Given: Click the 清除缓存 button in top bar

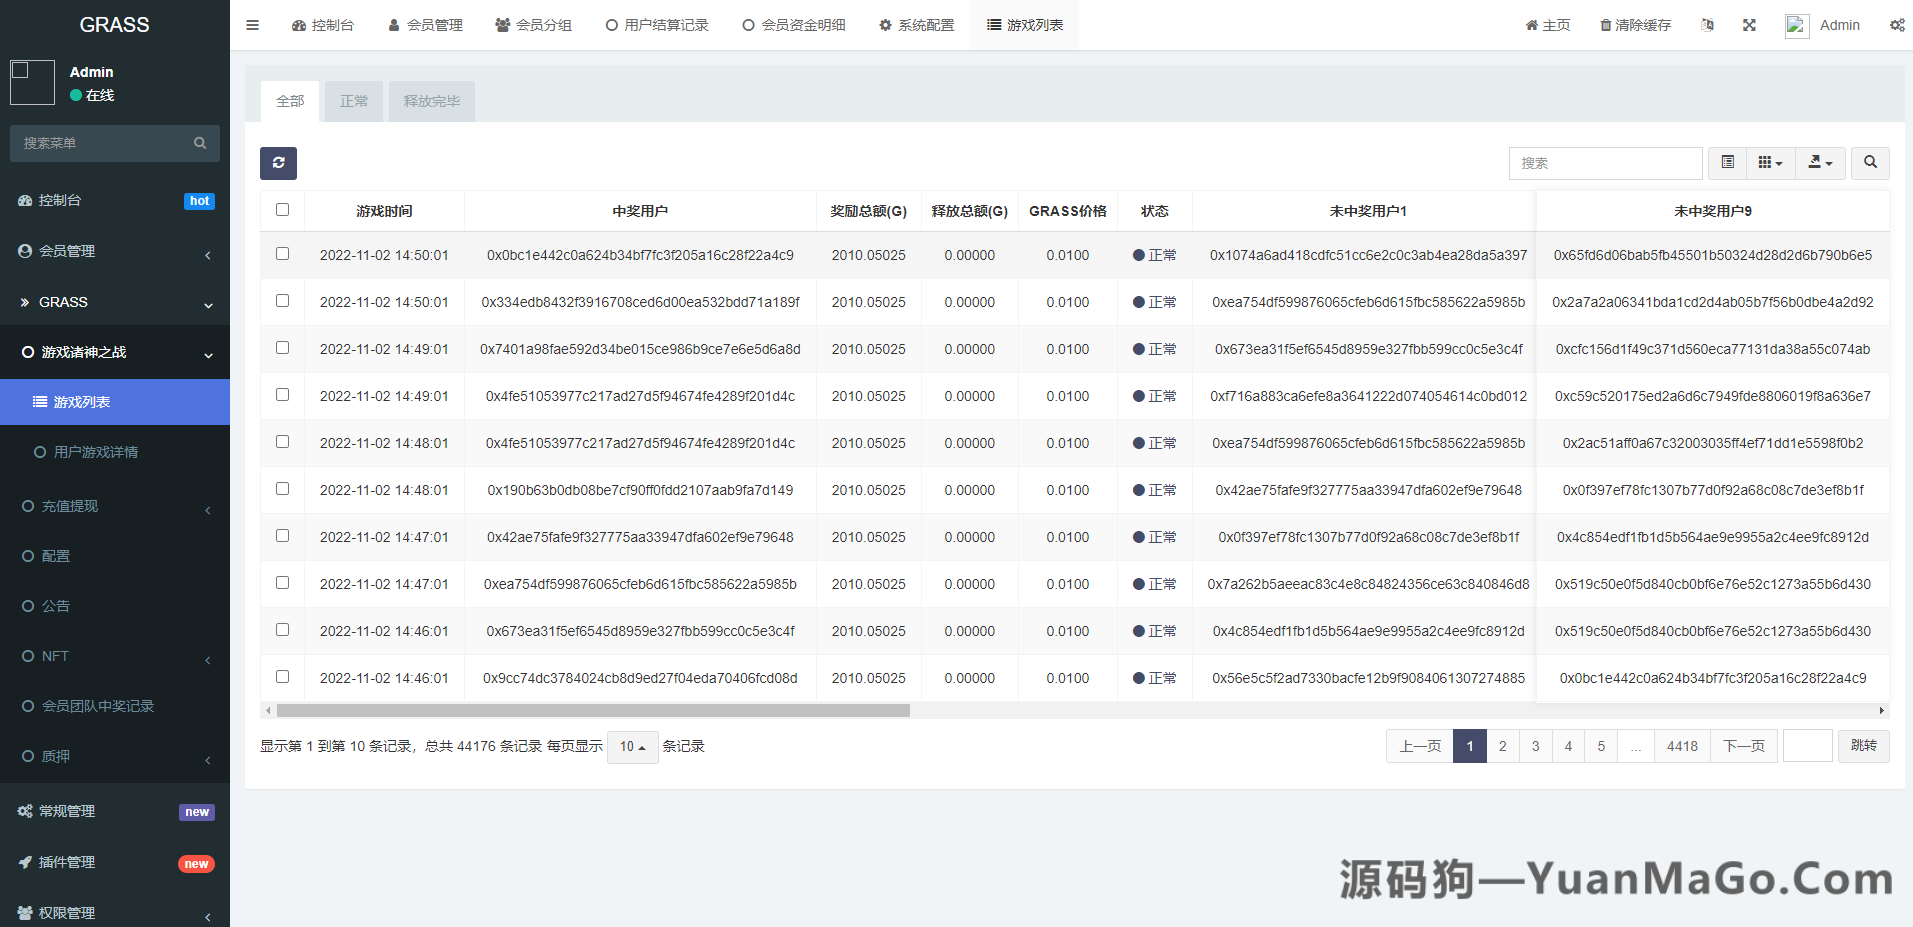Looking at the screenshot, I should click(x=1636, y=25).
